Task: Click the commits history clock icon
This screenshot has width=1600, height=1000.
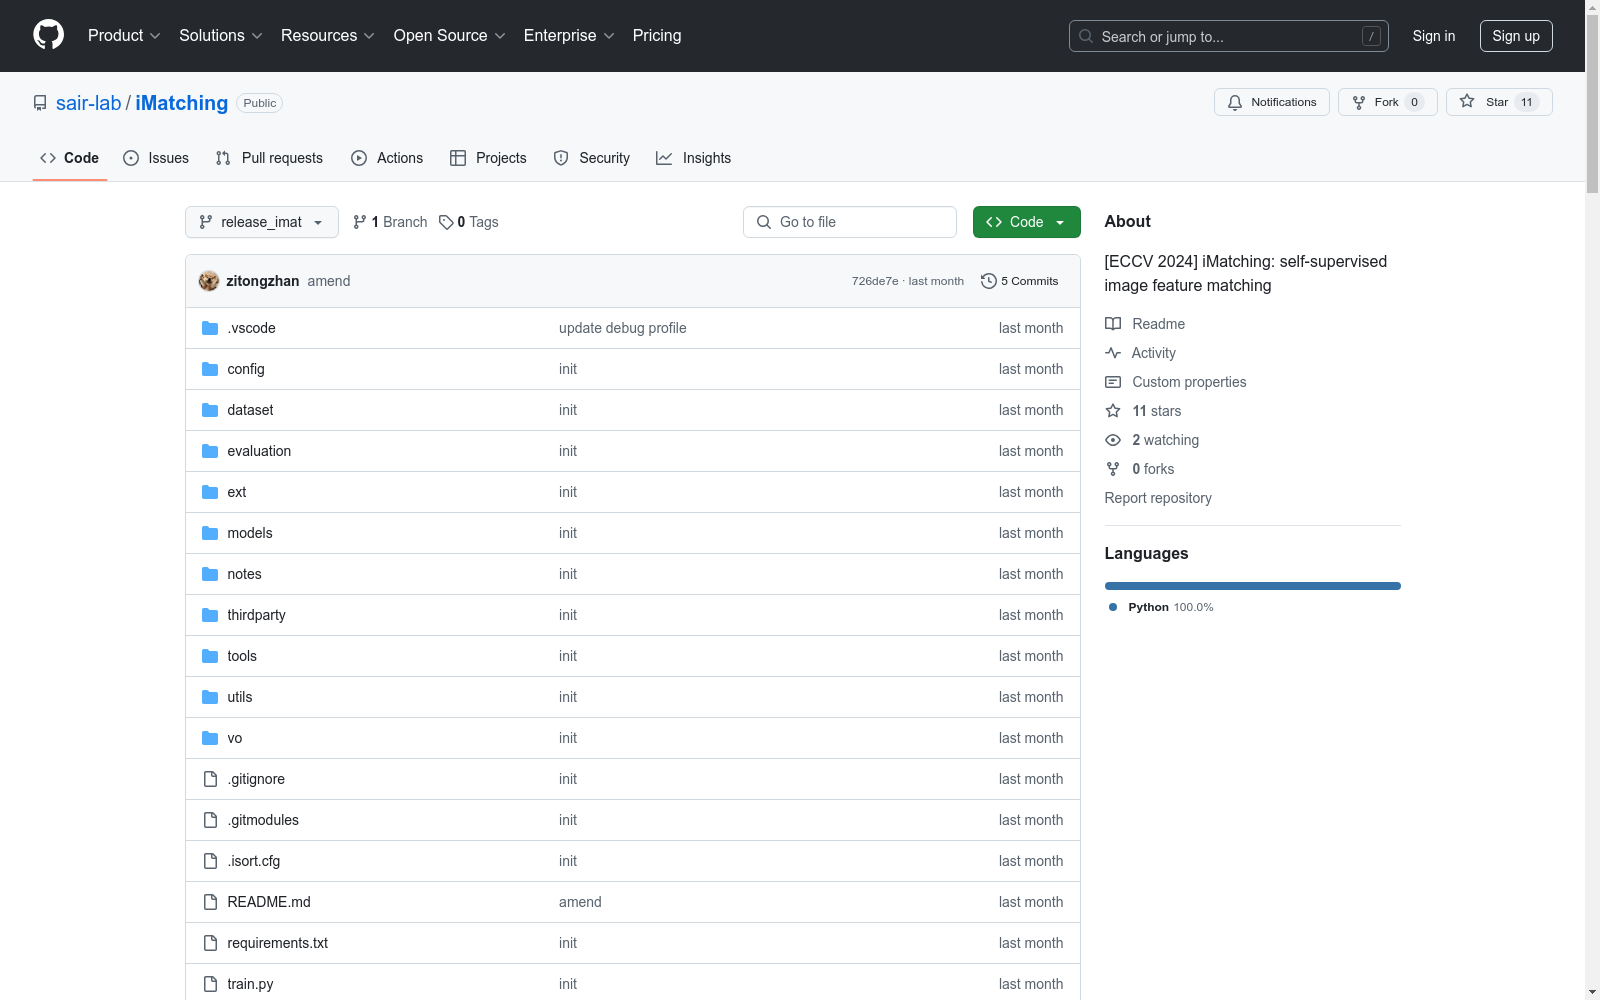Action: pyautogui.click(x=989, y=281)
